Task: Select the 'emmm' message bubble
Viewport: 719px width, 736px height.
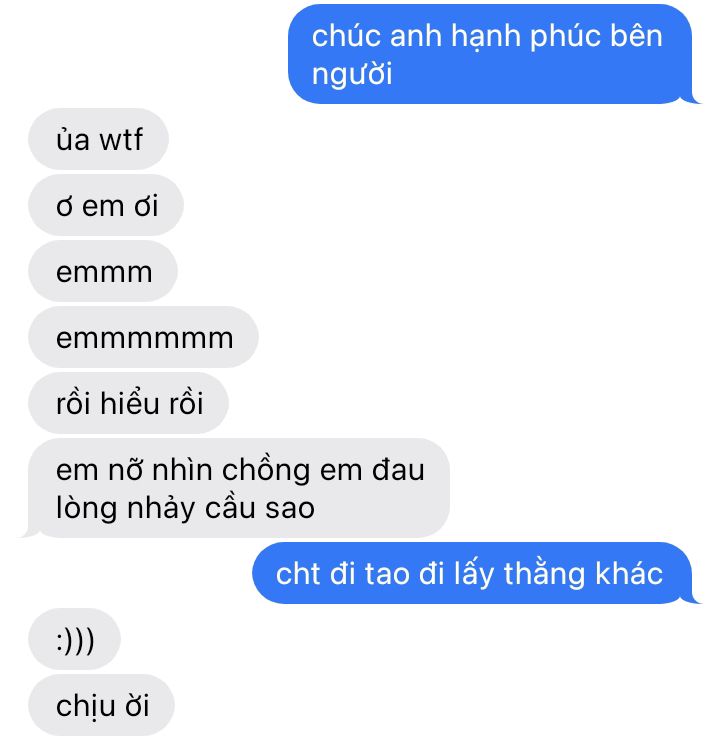Action: [103, 271]
